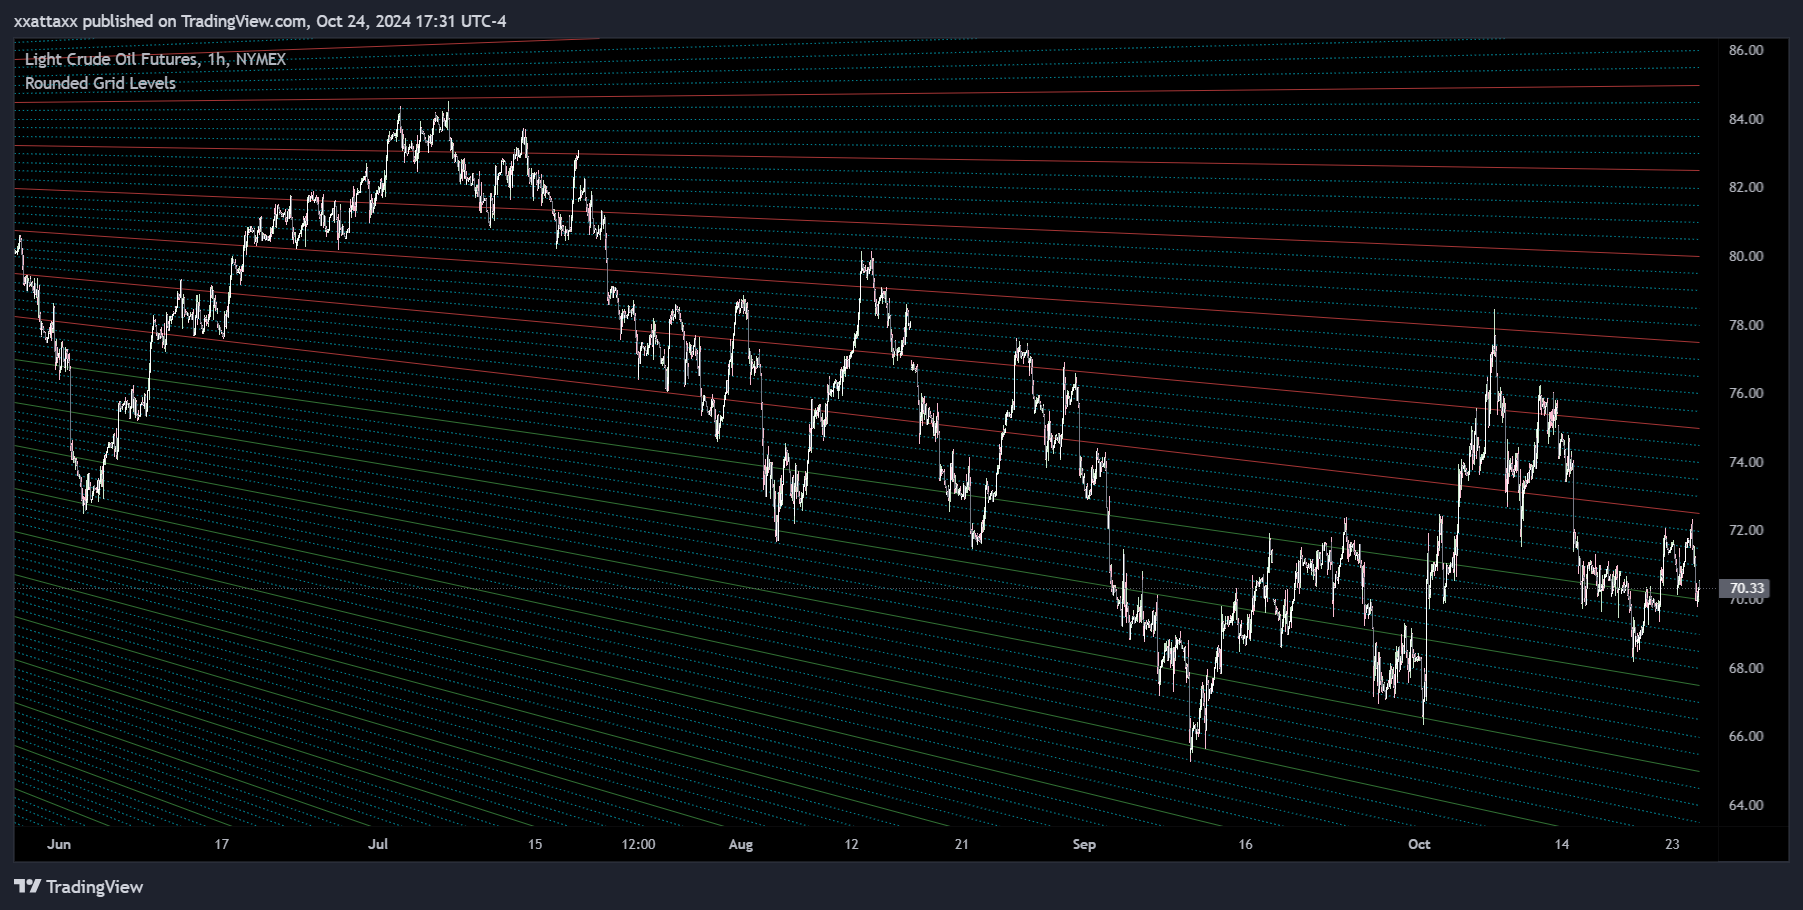Screen dimensions: 1803x910
Task: Click the Light Crude Oil Futures symbol title
Action: tap(155, 59)
